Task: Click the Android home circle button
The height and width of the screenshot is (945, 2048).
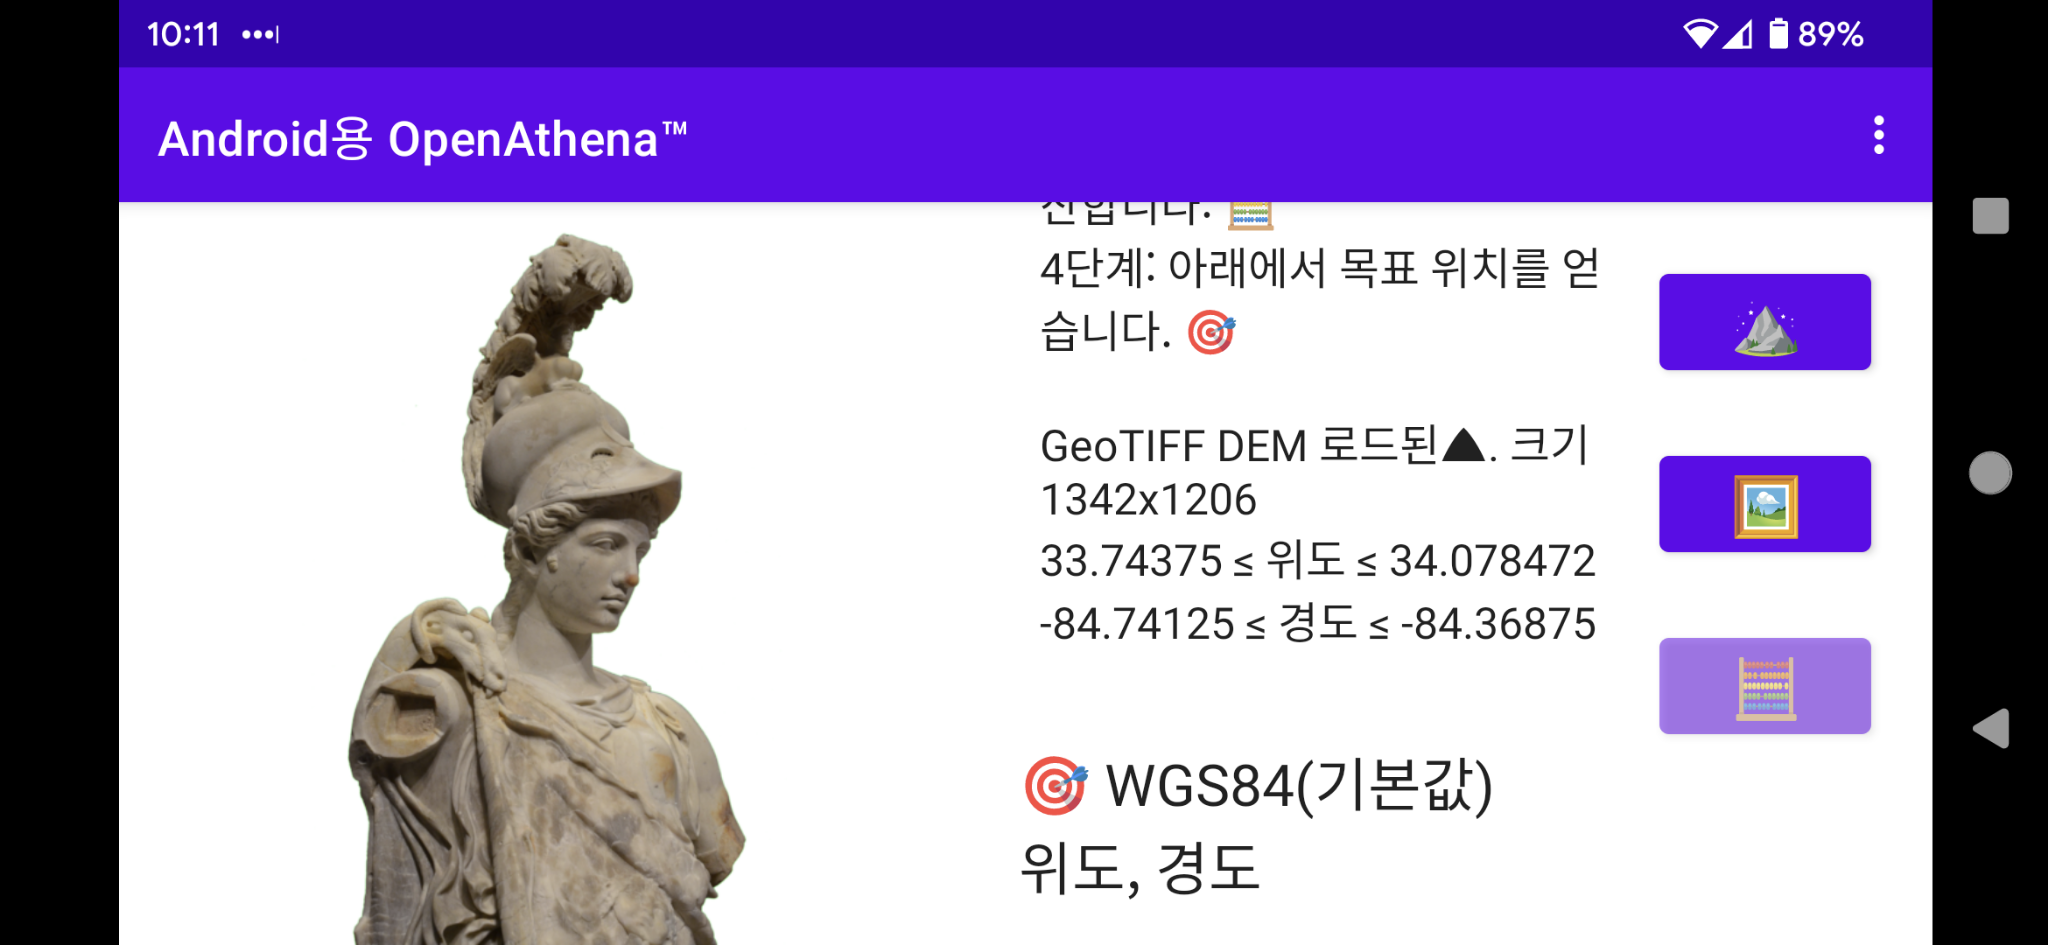Action: click(x=1990, y=473)
